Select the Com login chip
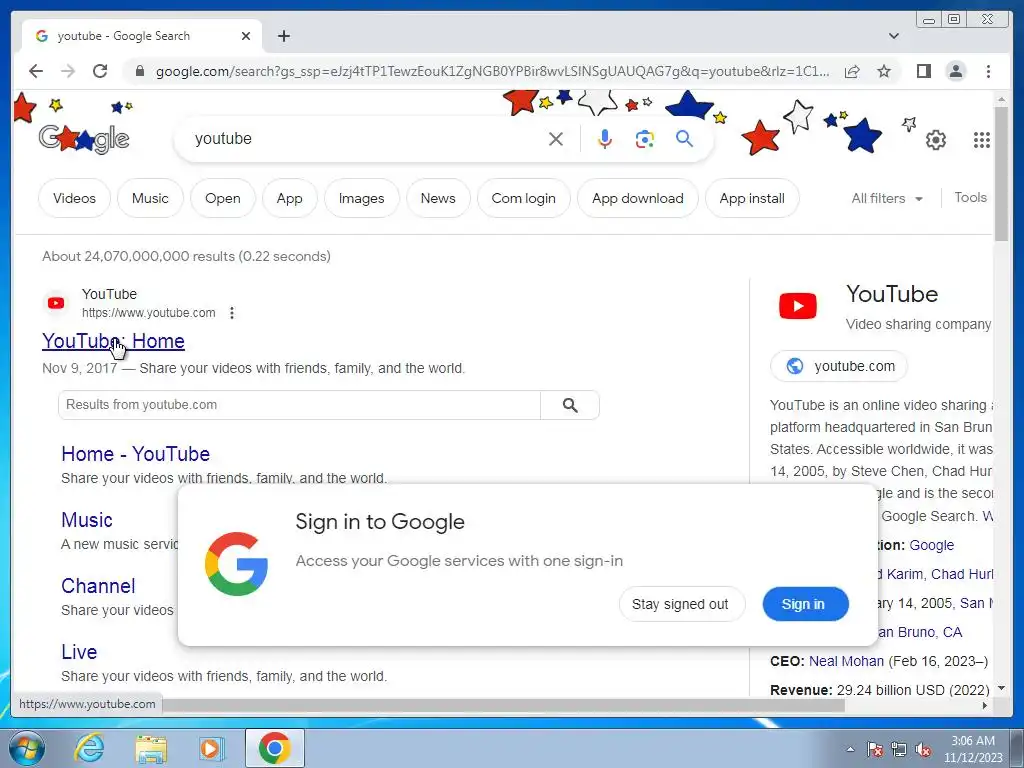 point(524,198)
